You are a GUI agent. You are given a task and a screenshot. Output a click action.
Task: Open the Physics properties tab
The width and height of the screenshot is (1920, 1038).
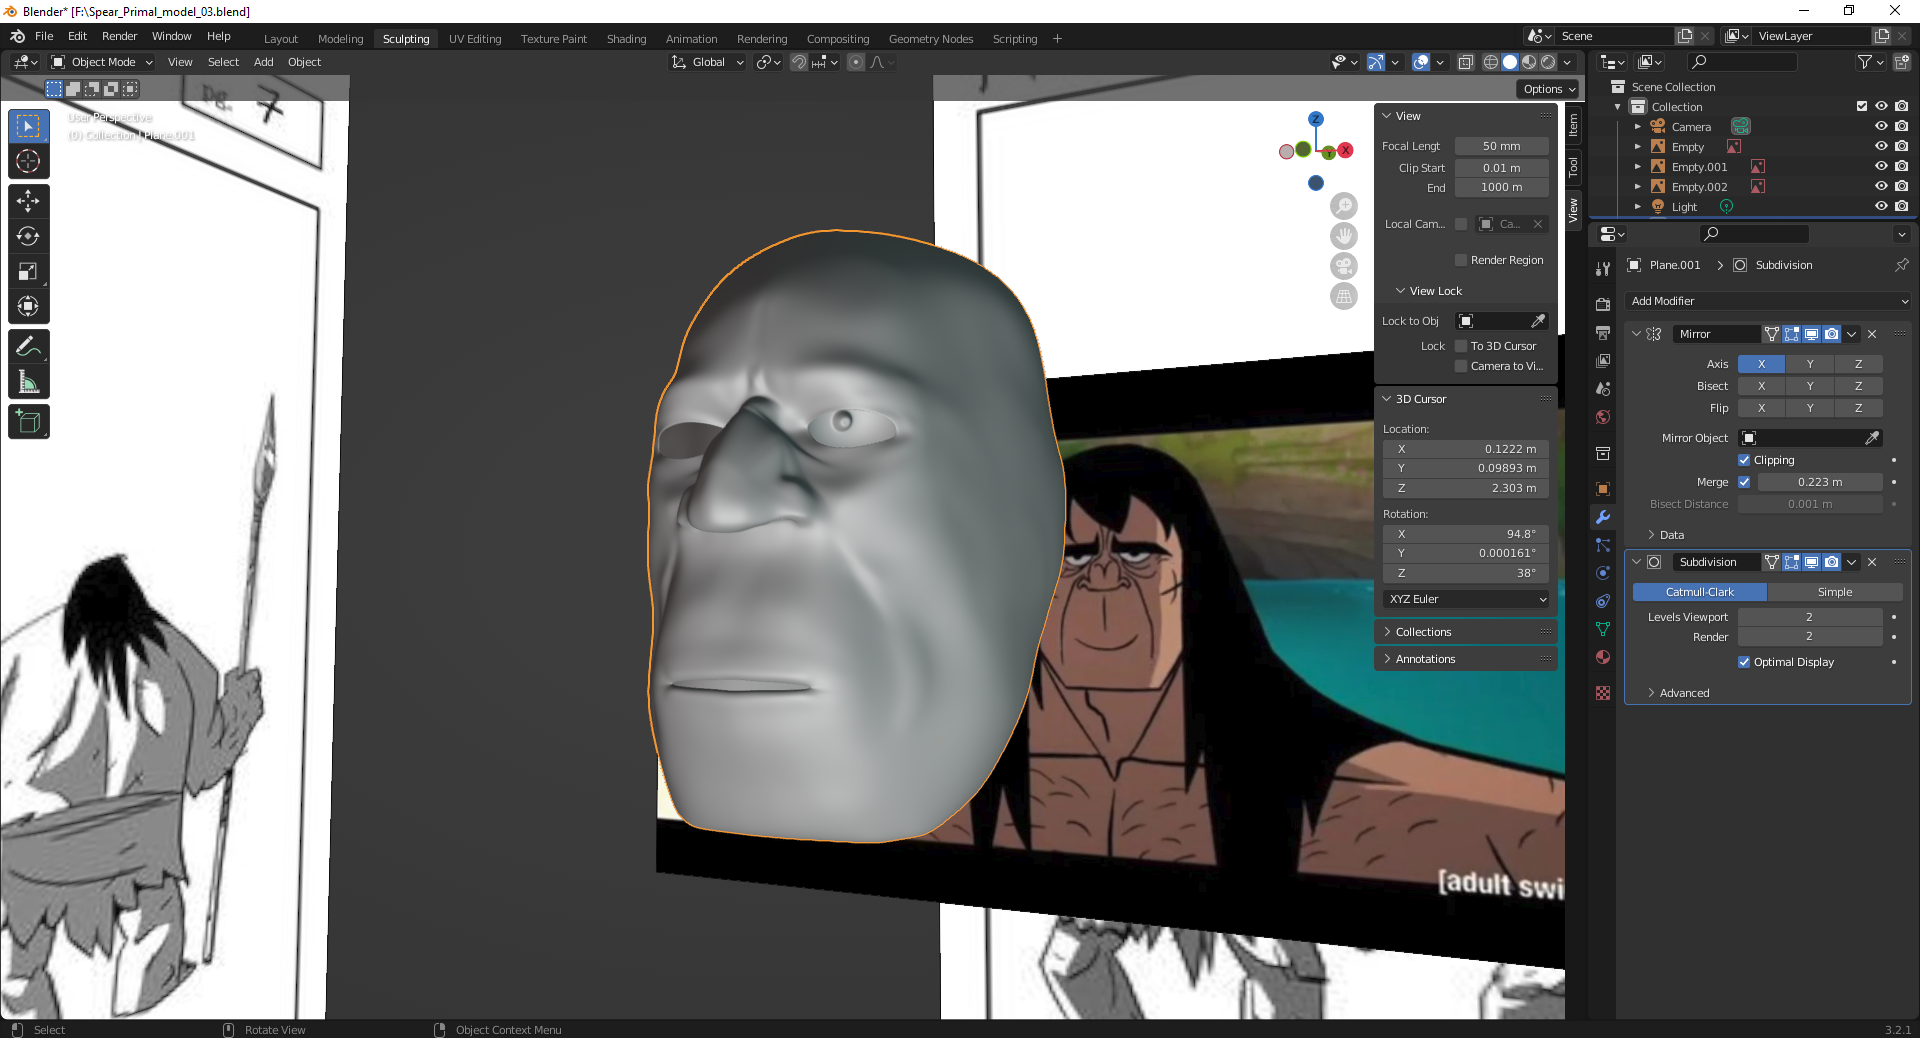point(1603,573)
